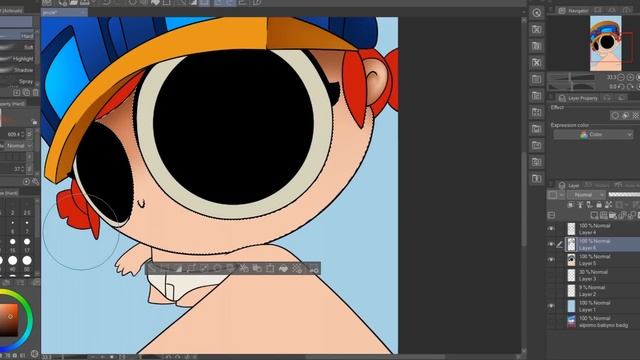Switch to the Layer palette tab

[569, 185]
